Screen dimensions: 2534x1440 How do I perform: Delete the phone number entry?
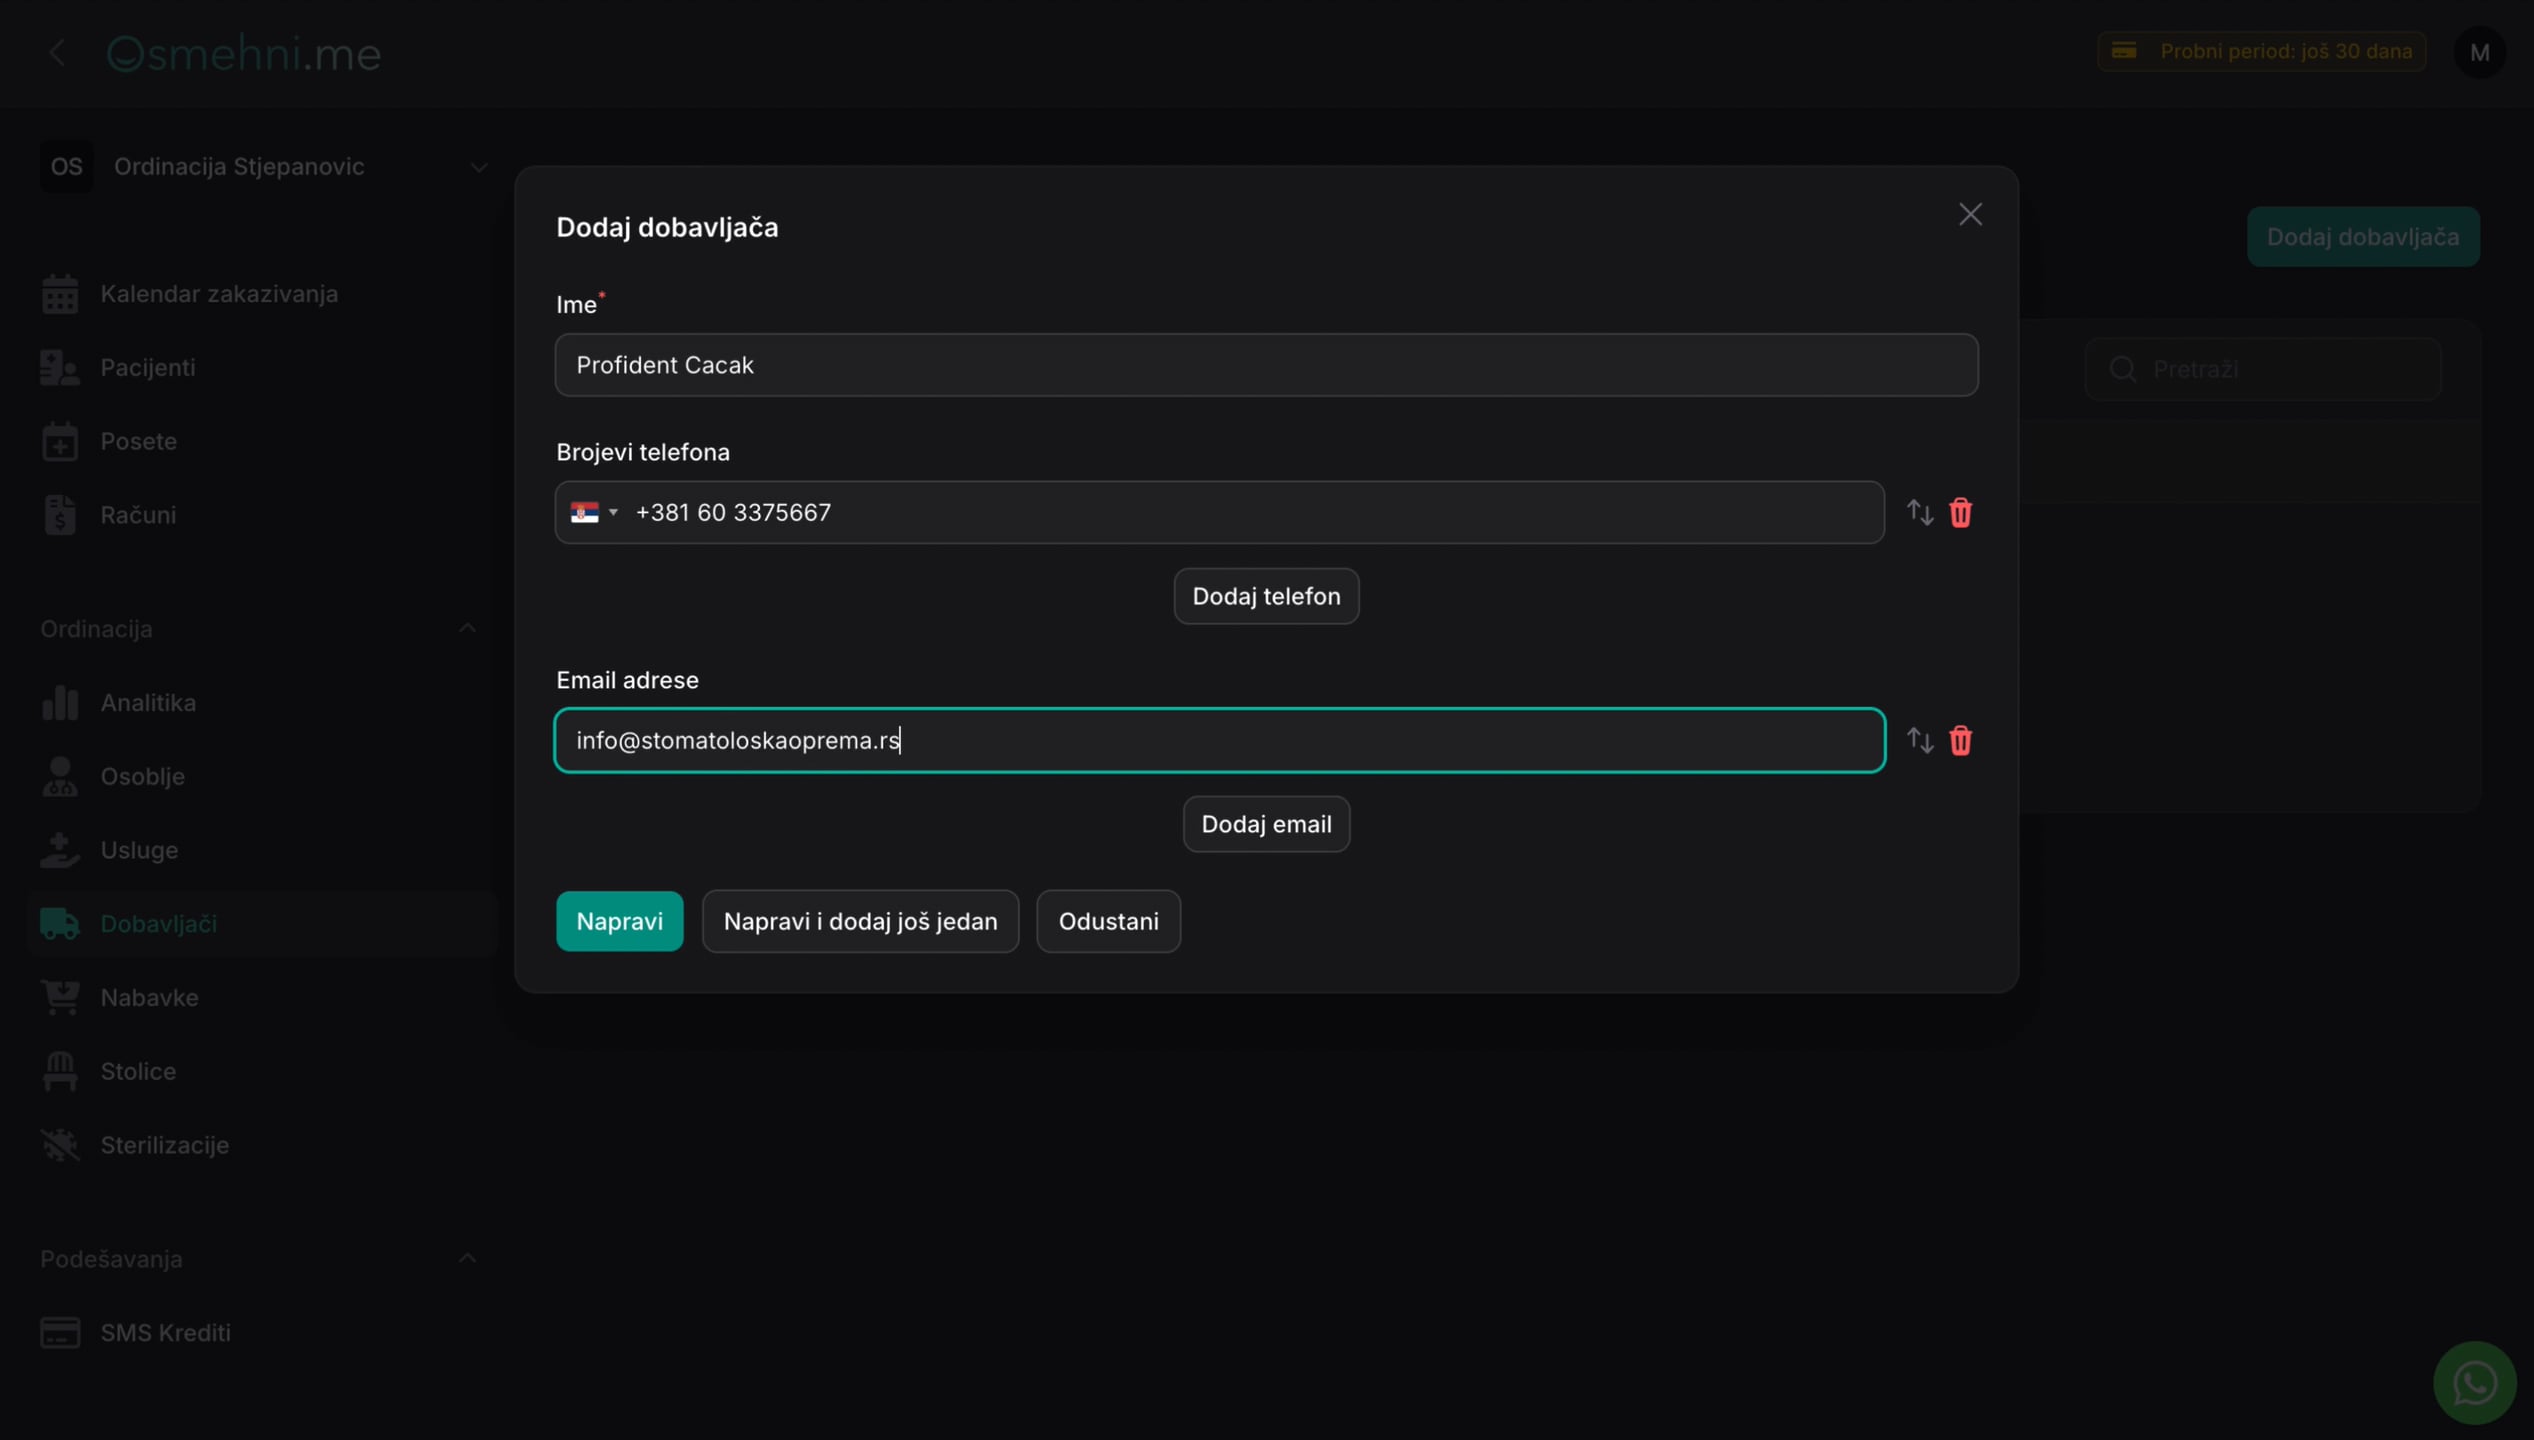point(1960,512)
